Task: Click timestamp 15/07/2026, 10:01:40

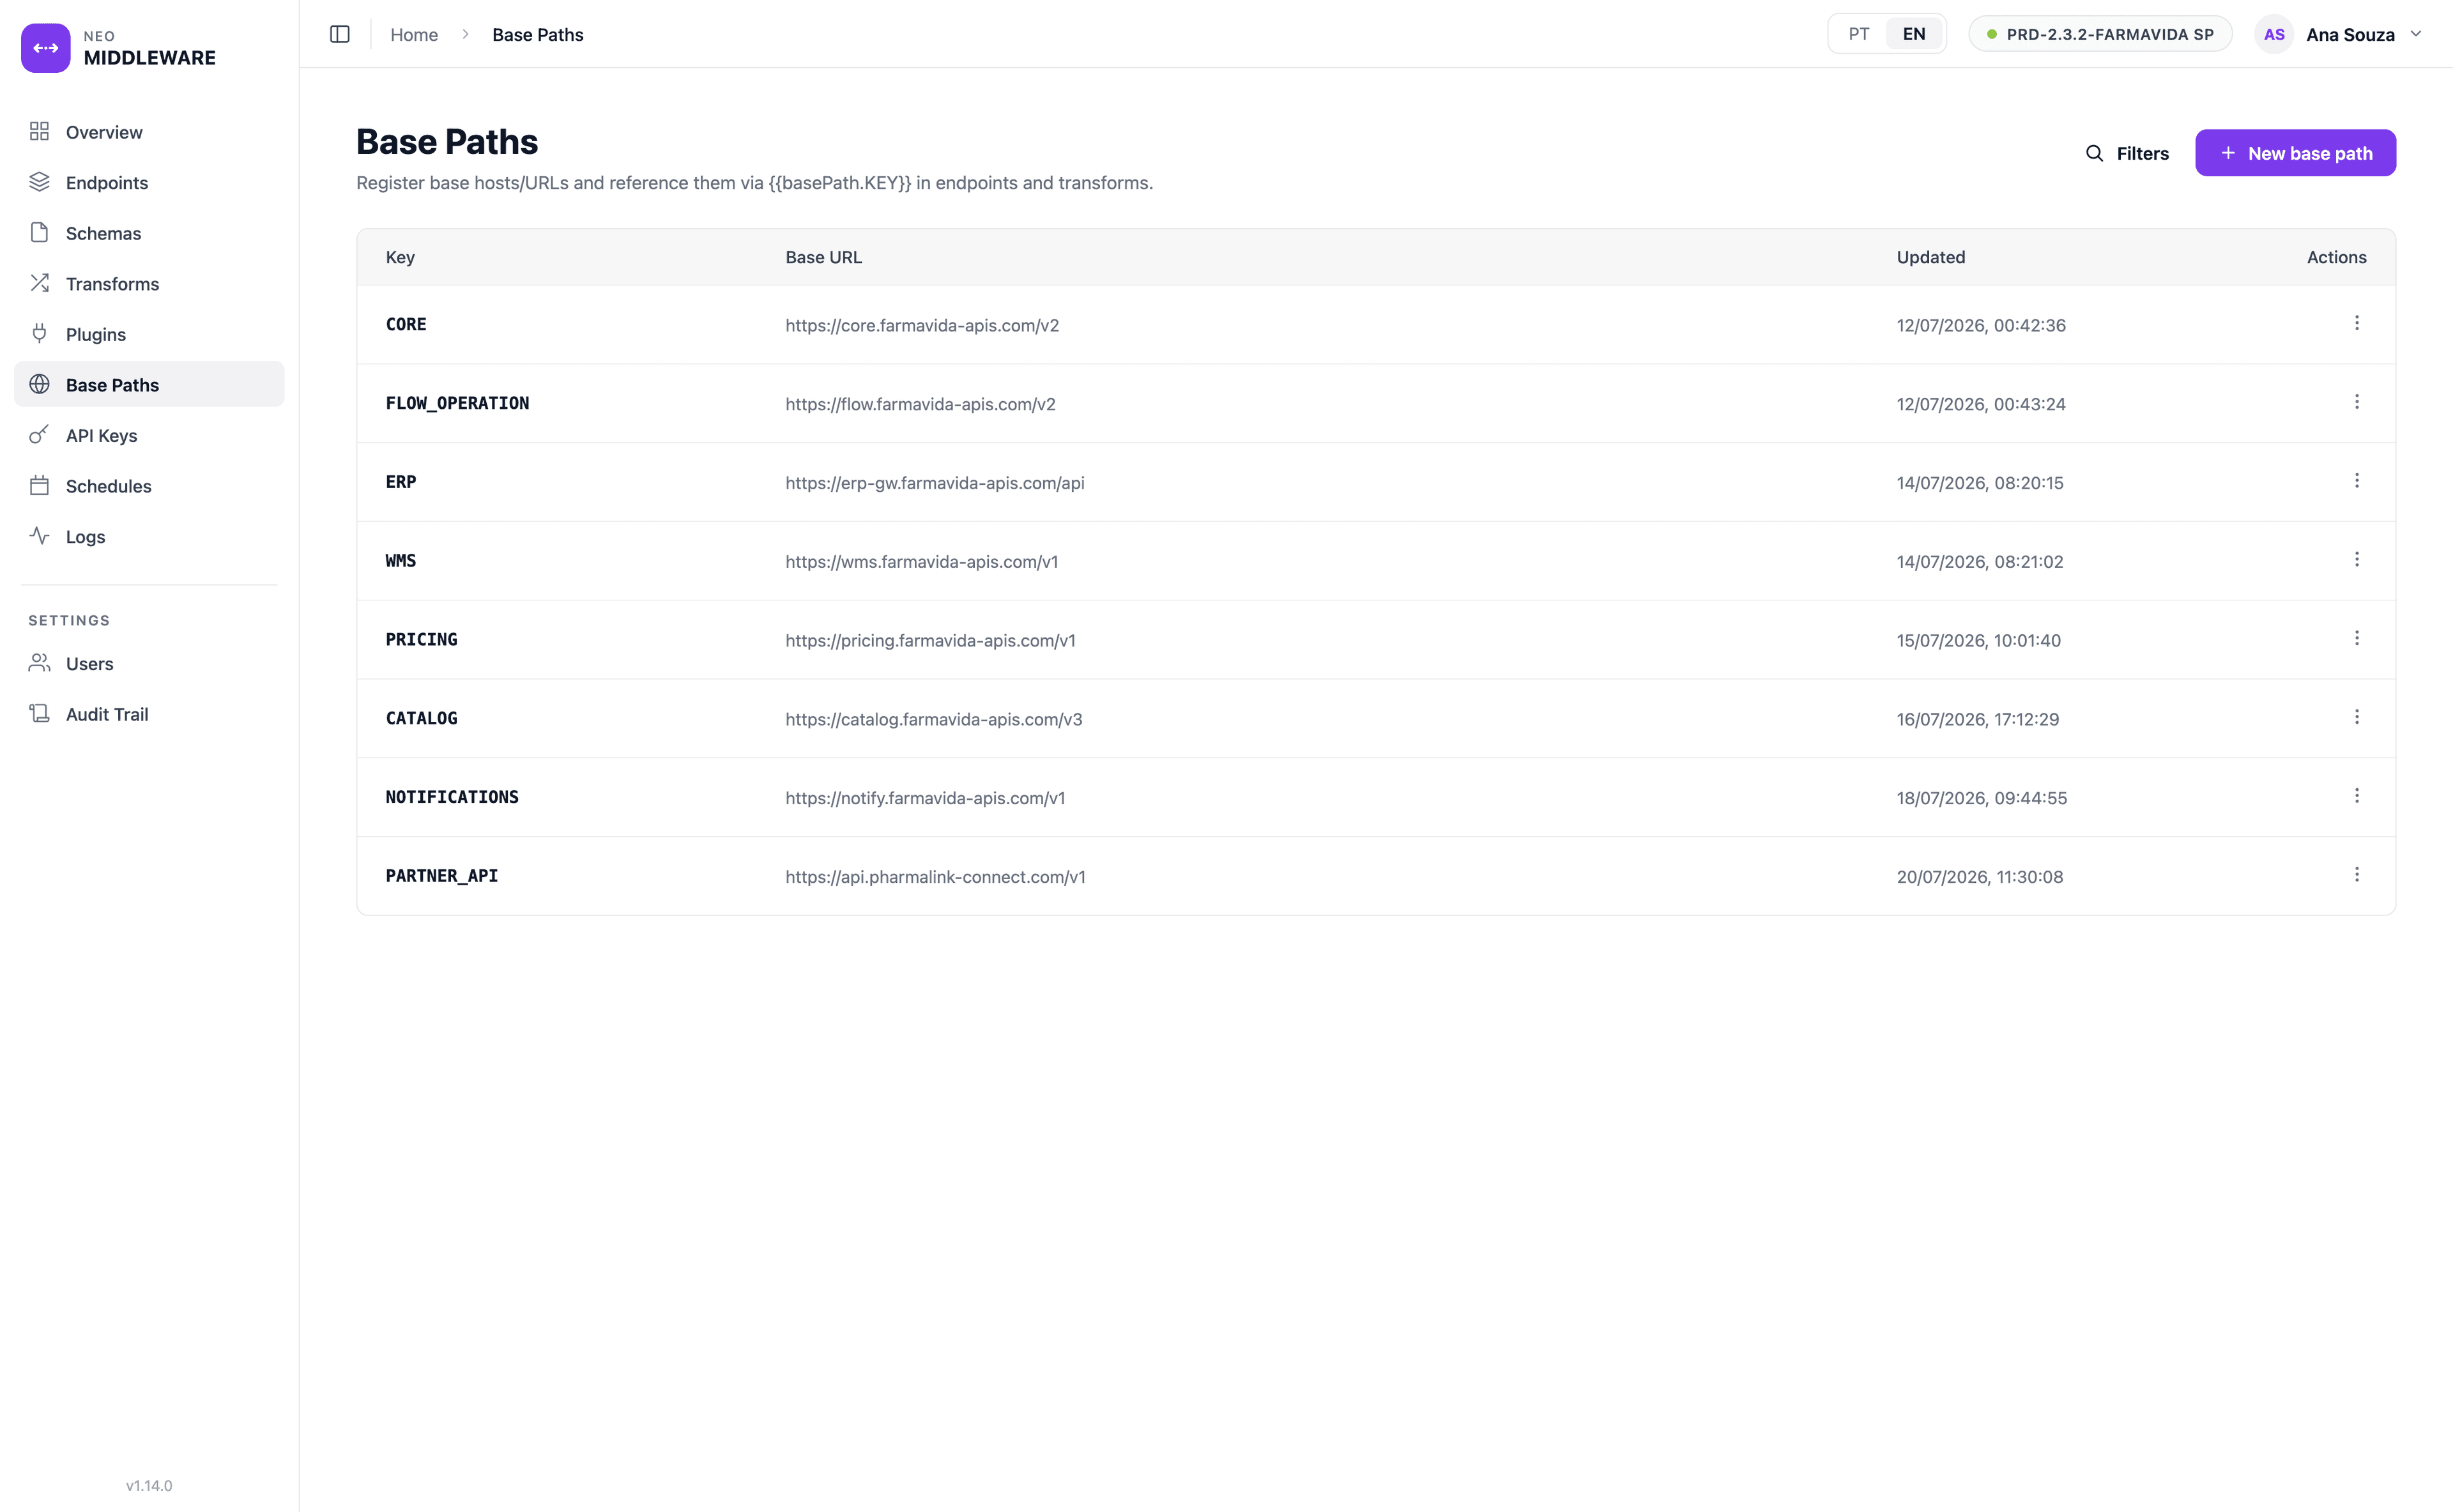Action: 1979,640
